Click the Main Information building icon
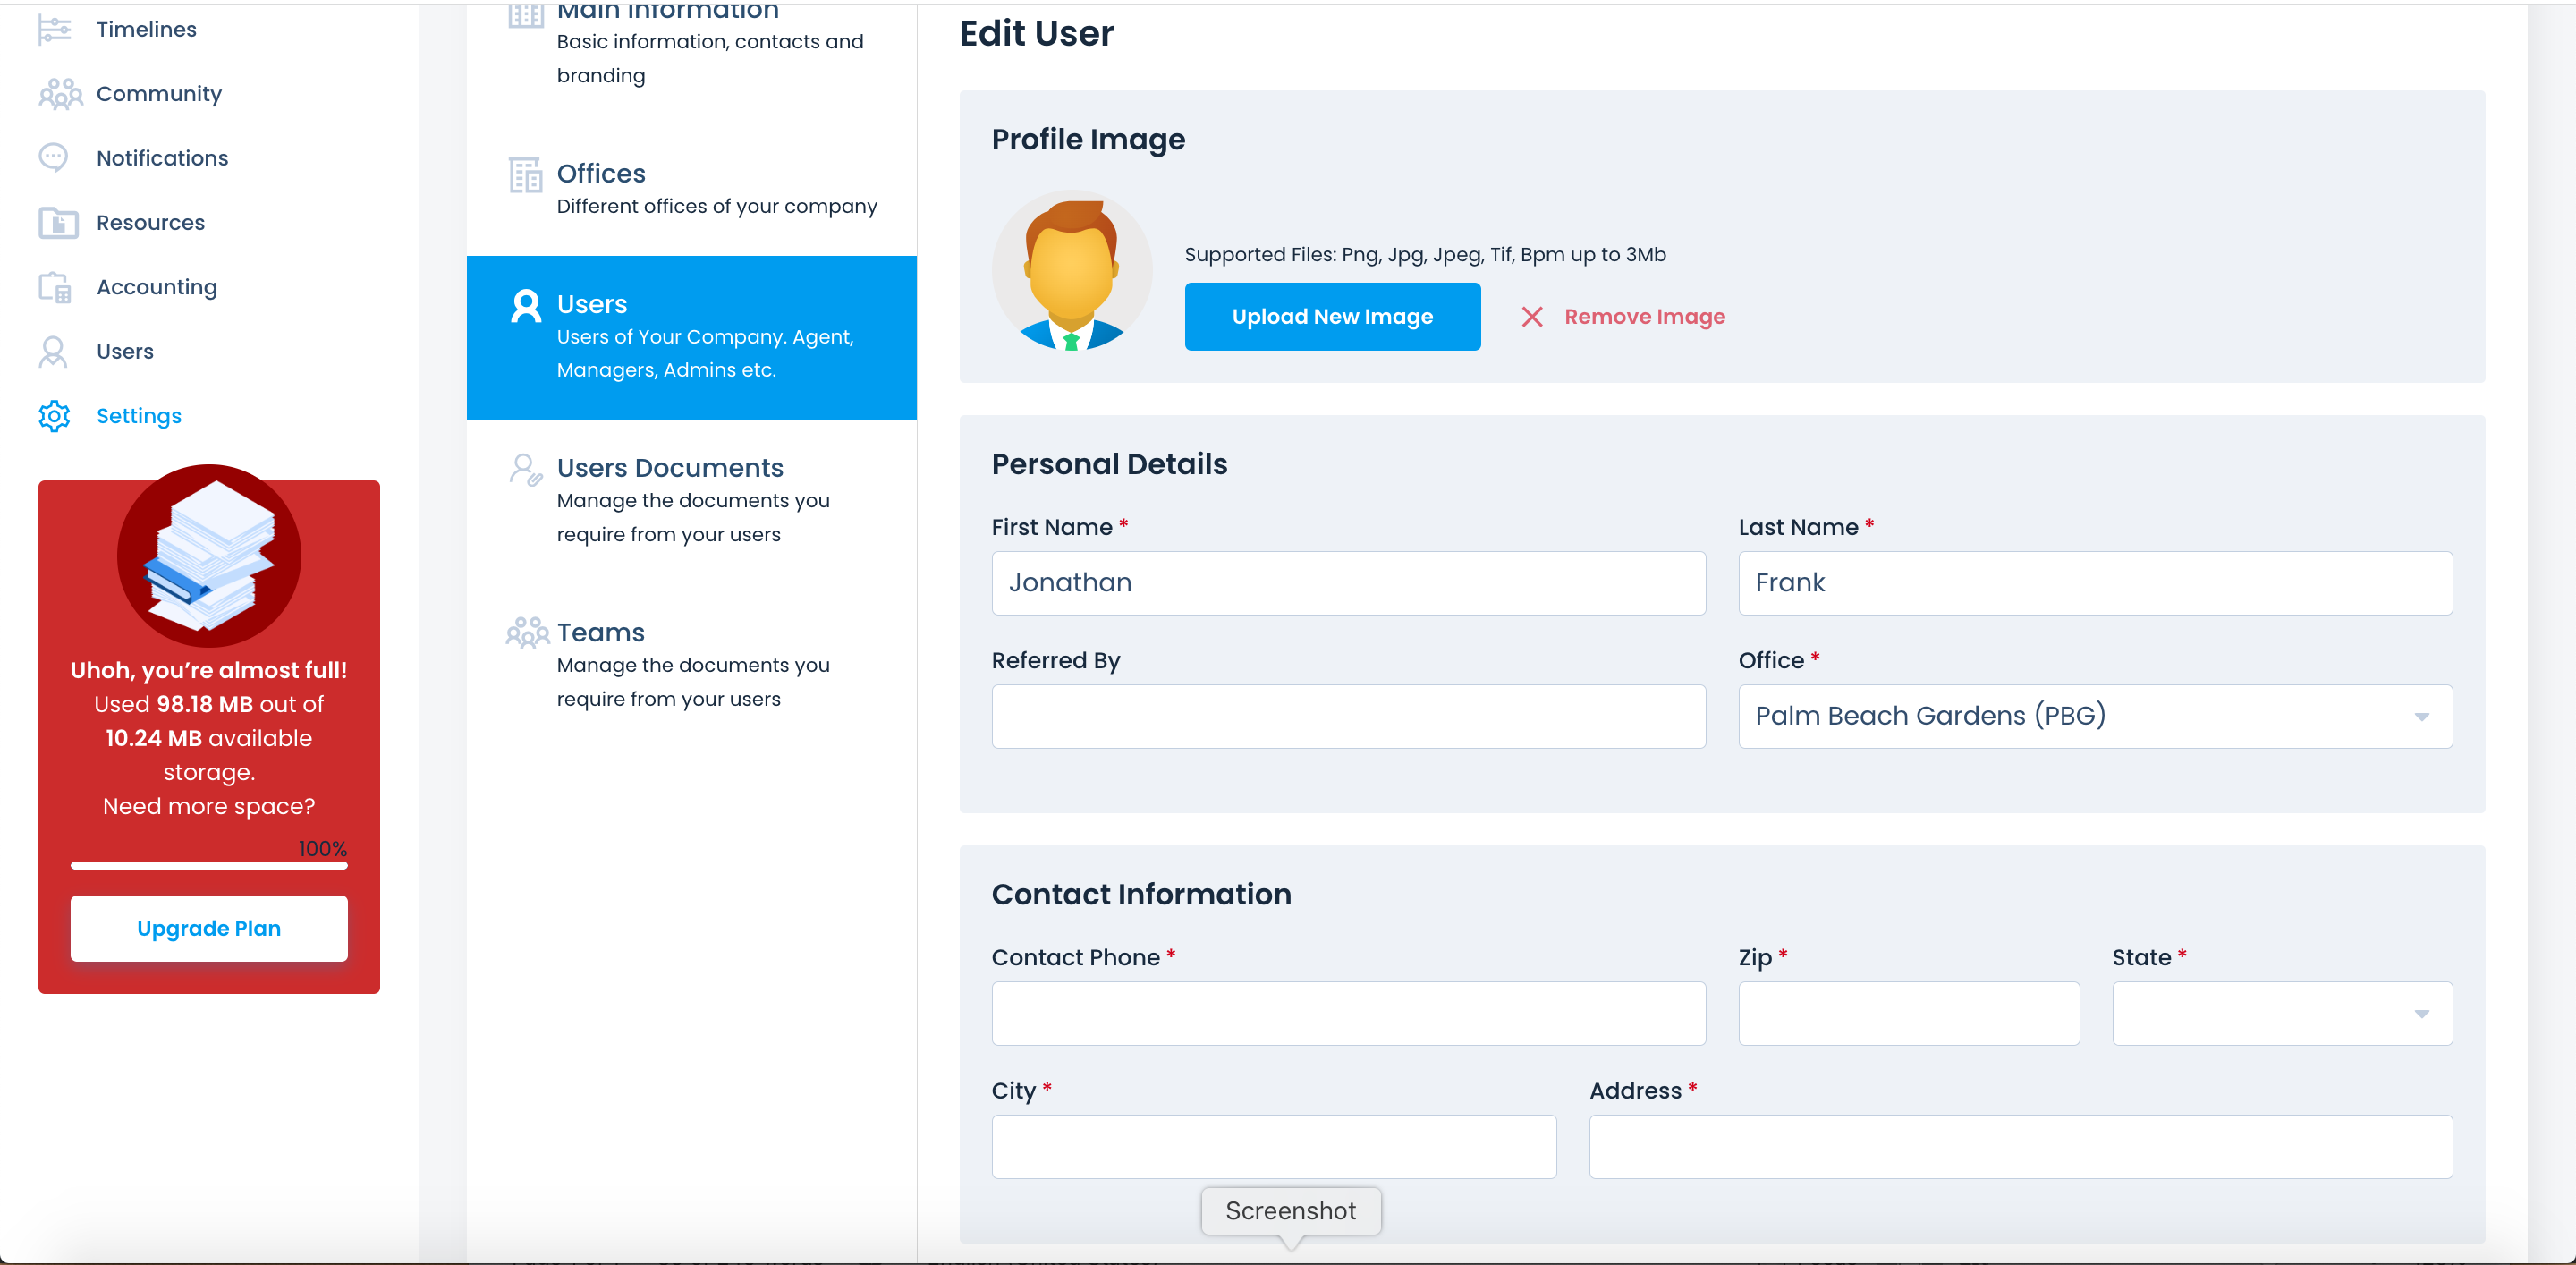The width and height of the screenshot is (2576, 1265). 526,14
